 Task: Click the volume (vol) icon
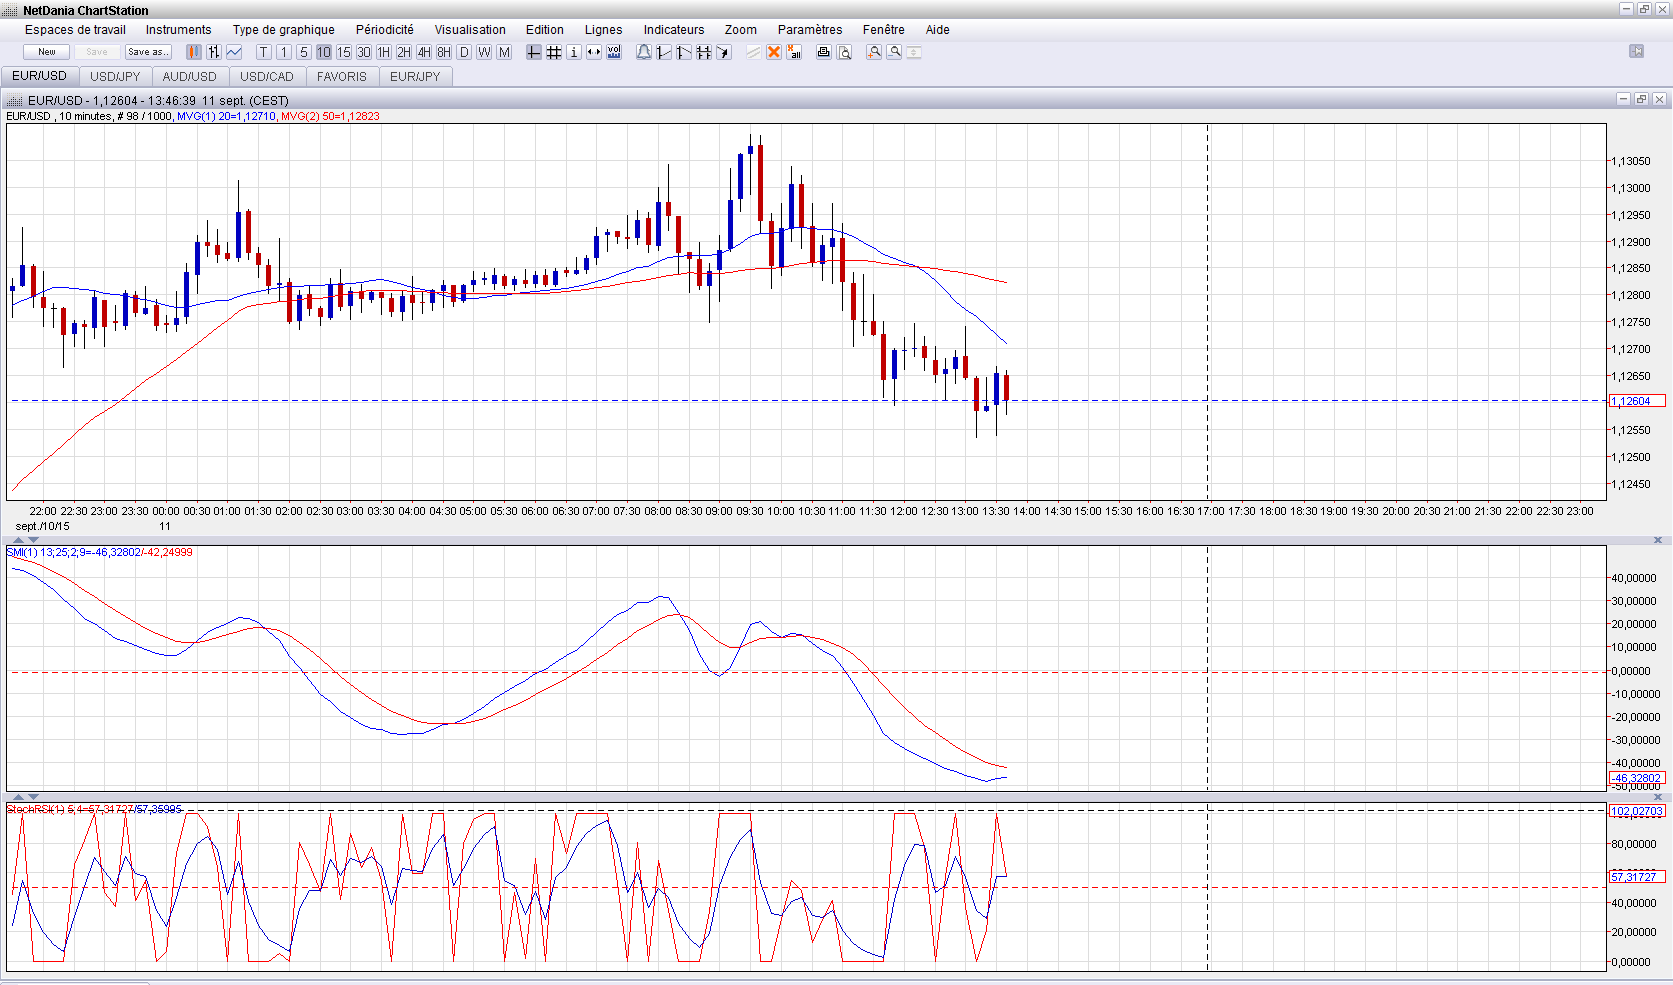click(614, 52)
